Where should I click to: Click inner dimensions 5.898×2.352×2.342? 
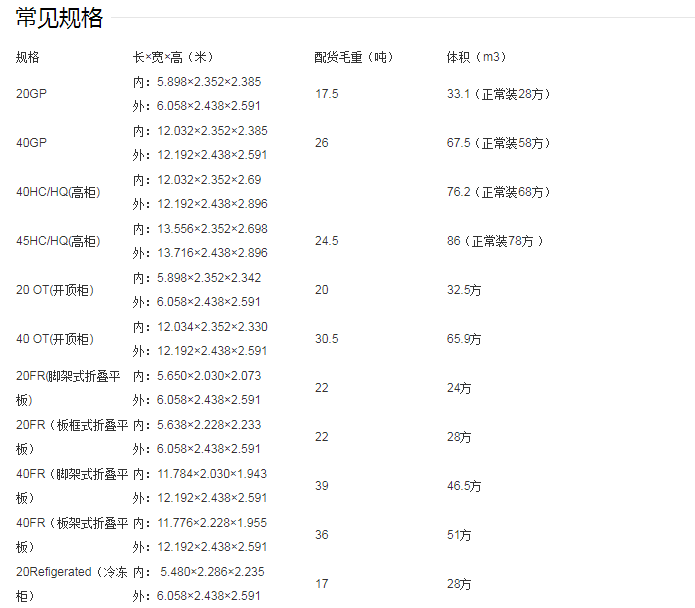point(209,278)
